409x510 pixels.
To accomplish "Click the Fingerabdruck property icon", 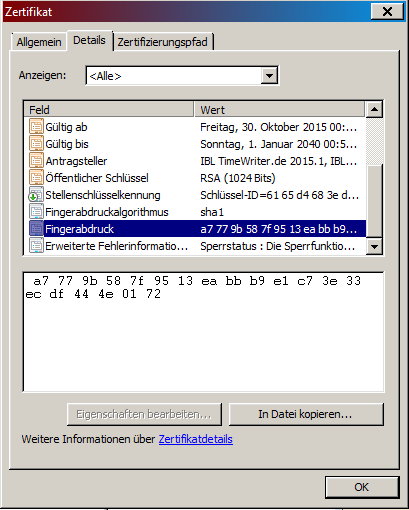I will 36,229.
